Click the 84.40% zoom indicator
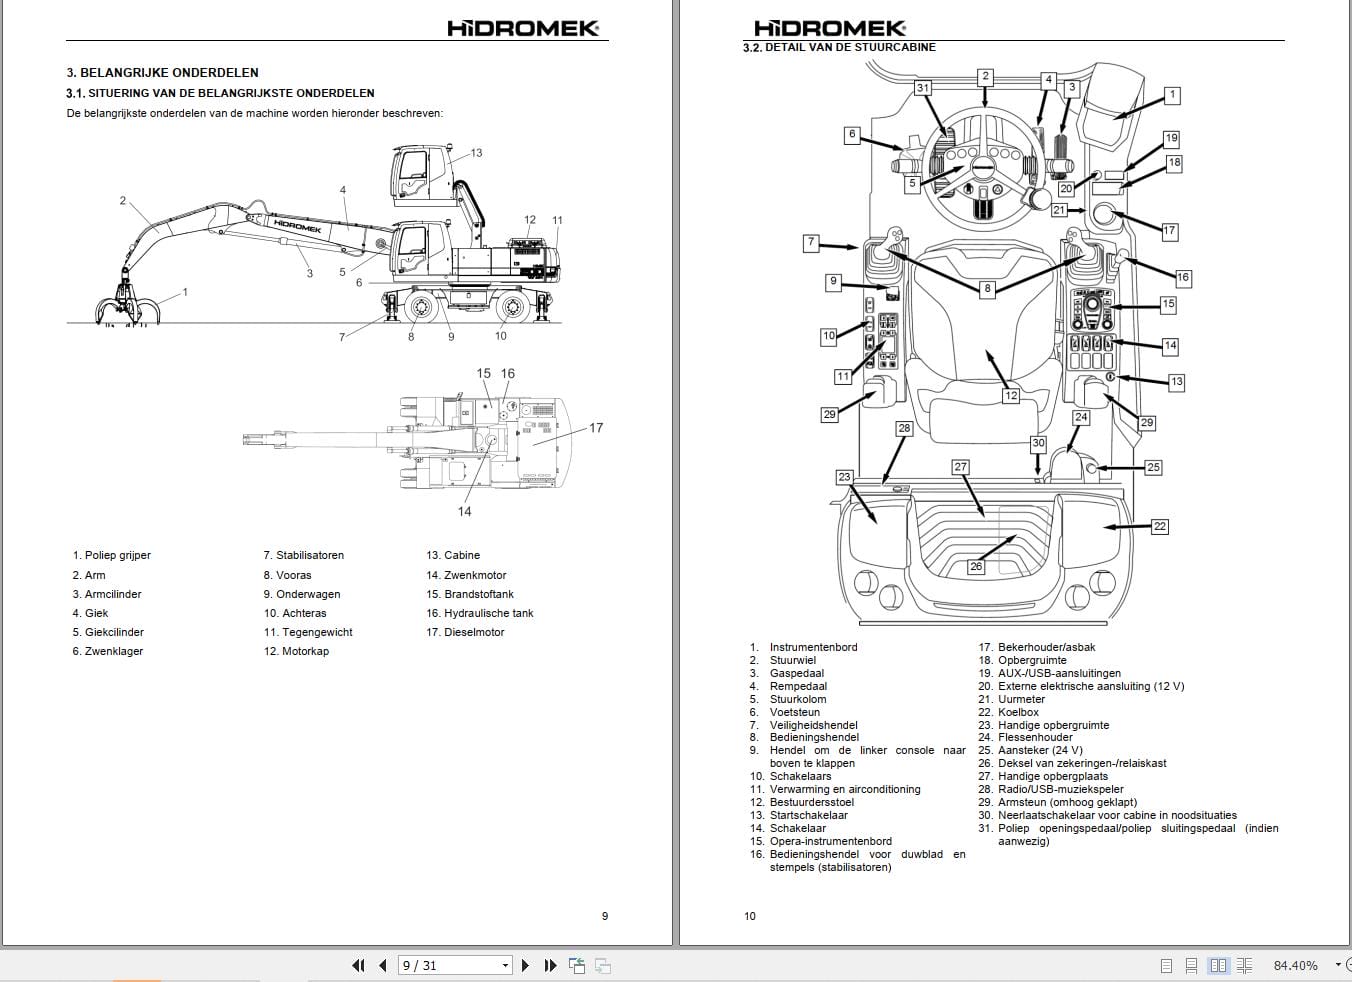The image size is (1352, 982). point(1295,965)
